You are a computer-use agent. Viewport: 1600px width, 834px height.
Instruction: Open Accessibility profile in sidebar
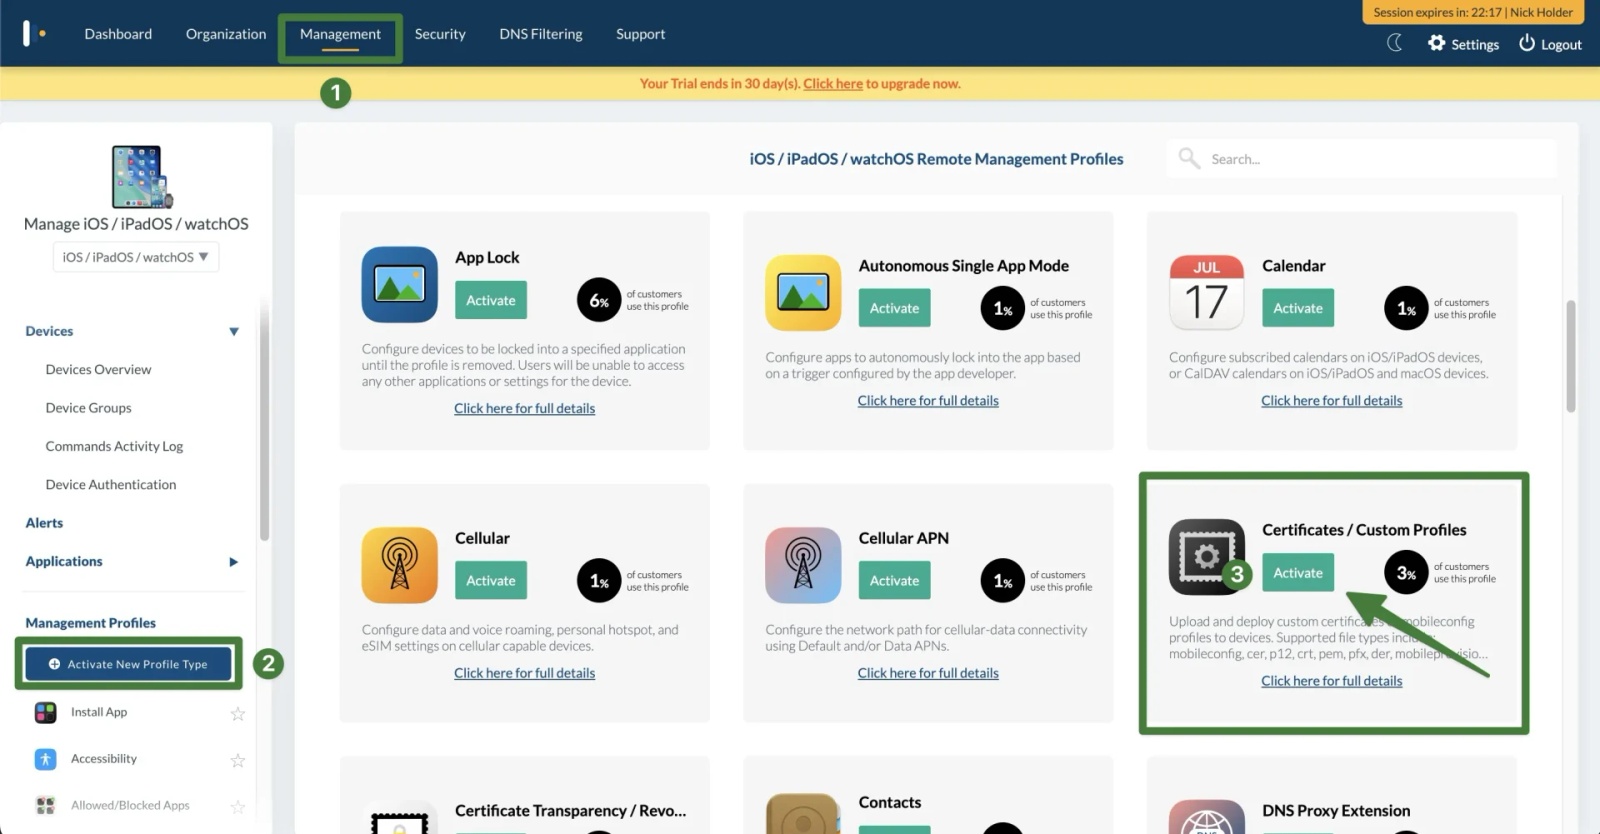click(104, 759)
